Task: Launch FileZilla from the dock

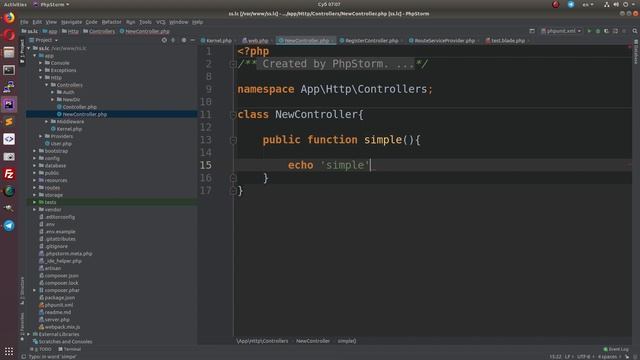Action: (x=9, y=174)
